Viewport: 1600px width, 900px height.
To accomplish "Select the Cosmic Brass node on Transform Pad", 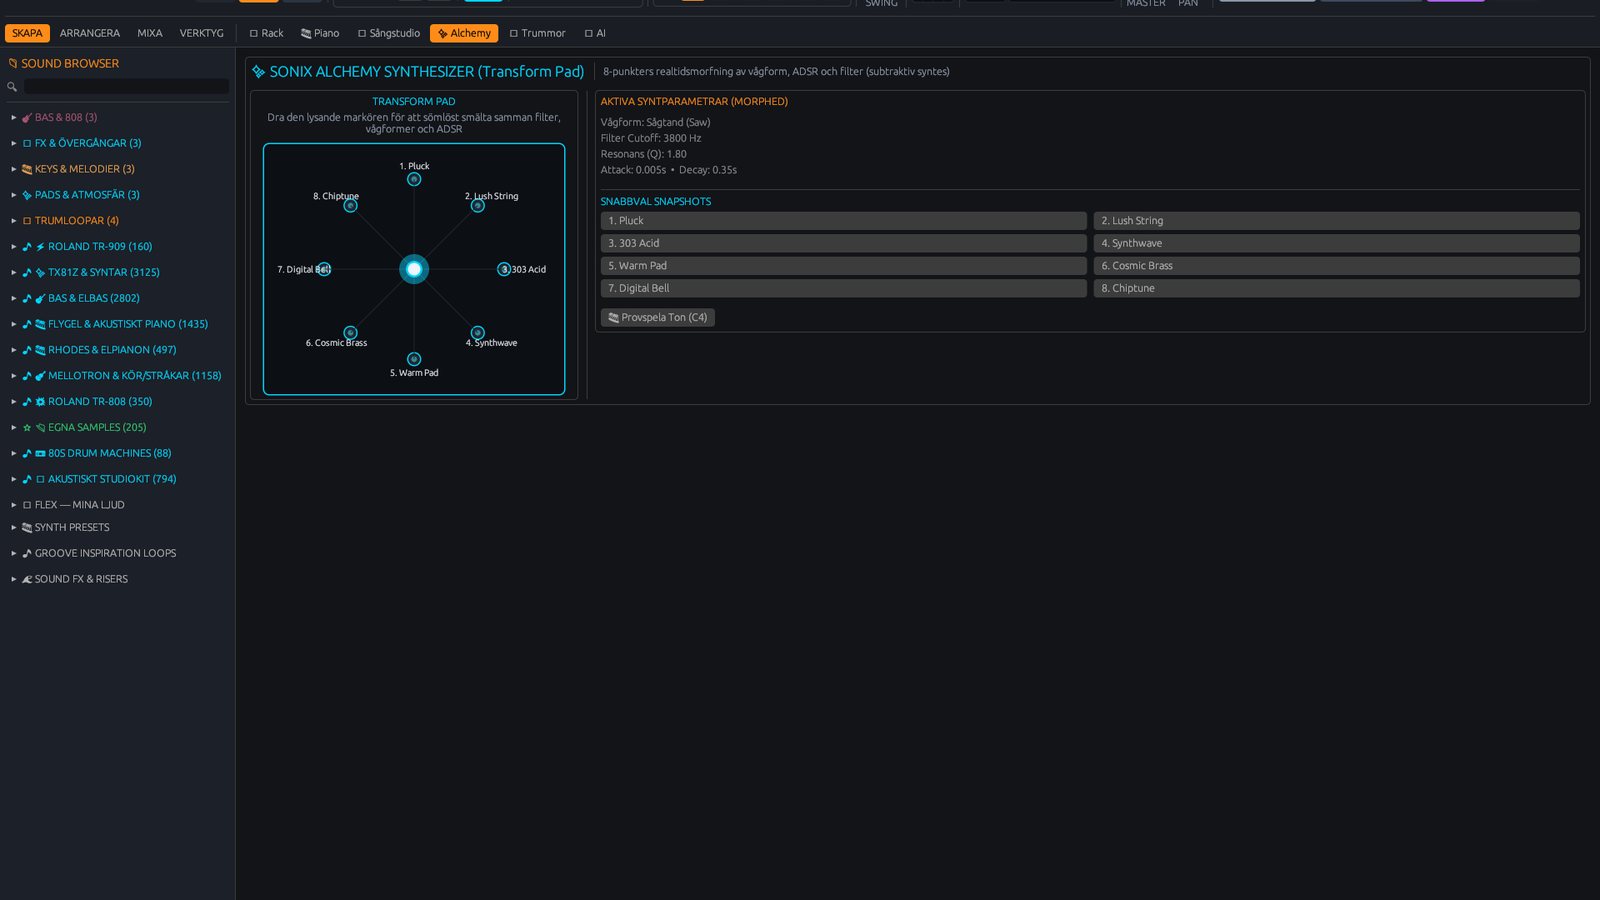I will [350, 333].
